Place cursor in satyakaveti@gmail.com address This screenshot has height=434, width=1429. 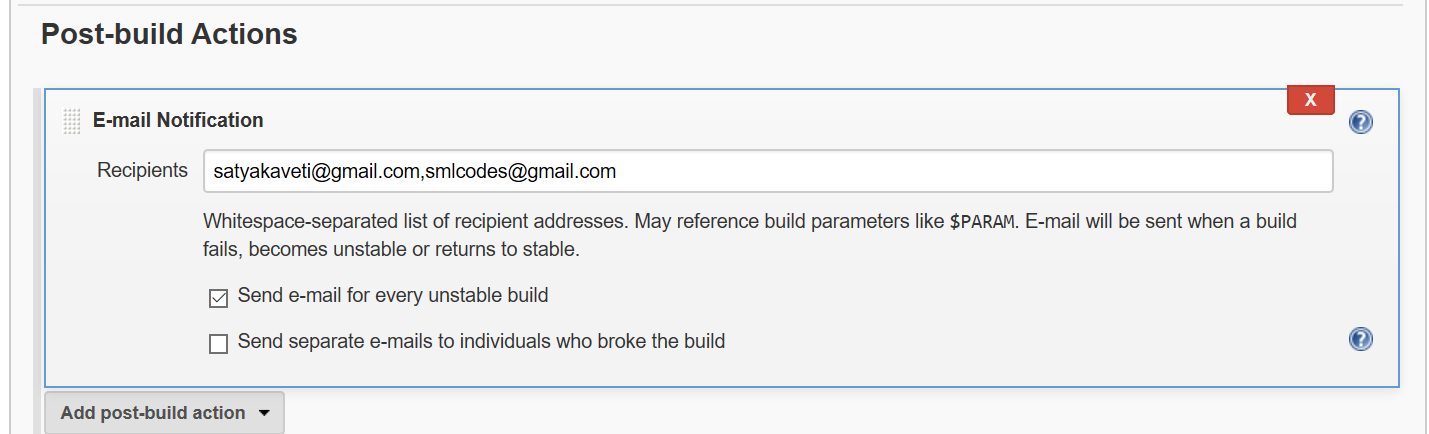pos(315,171)
